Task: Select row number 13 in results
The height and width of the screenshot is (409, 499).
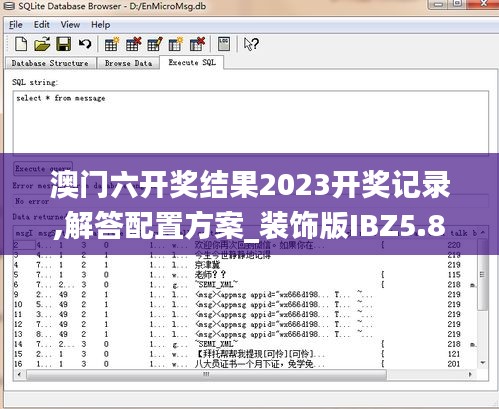Action: (18, 334)
